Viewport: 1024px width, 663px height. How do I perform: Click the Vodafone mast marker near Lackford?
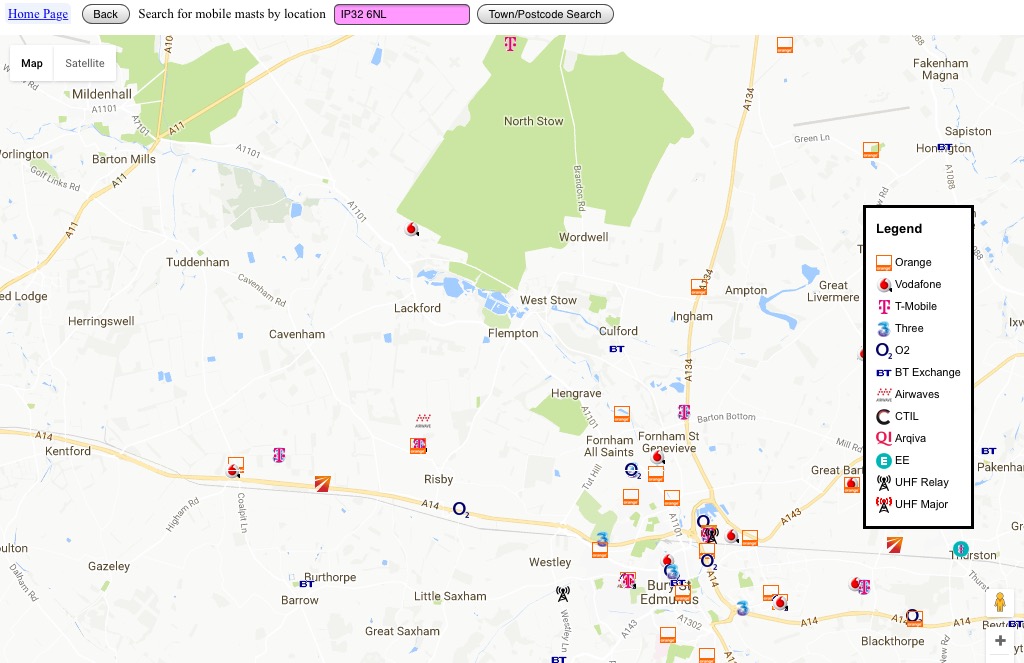pyautogui.click(x=410, y=229)
